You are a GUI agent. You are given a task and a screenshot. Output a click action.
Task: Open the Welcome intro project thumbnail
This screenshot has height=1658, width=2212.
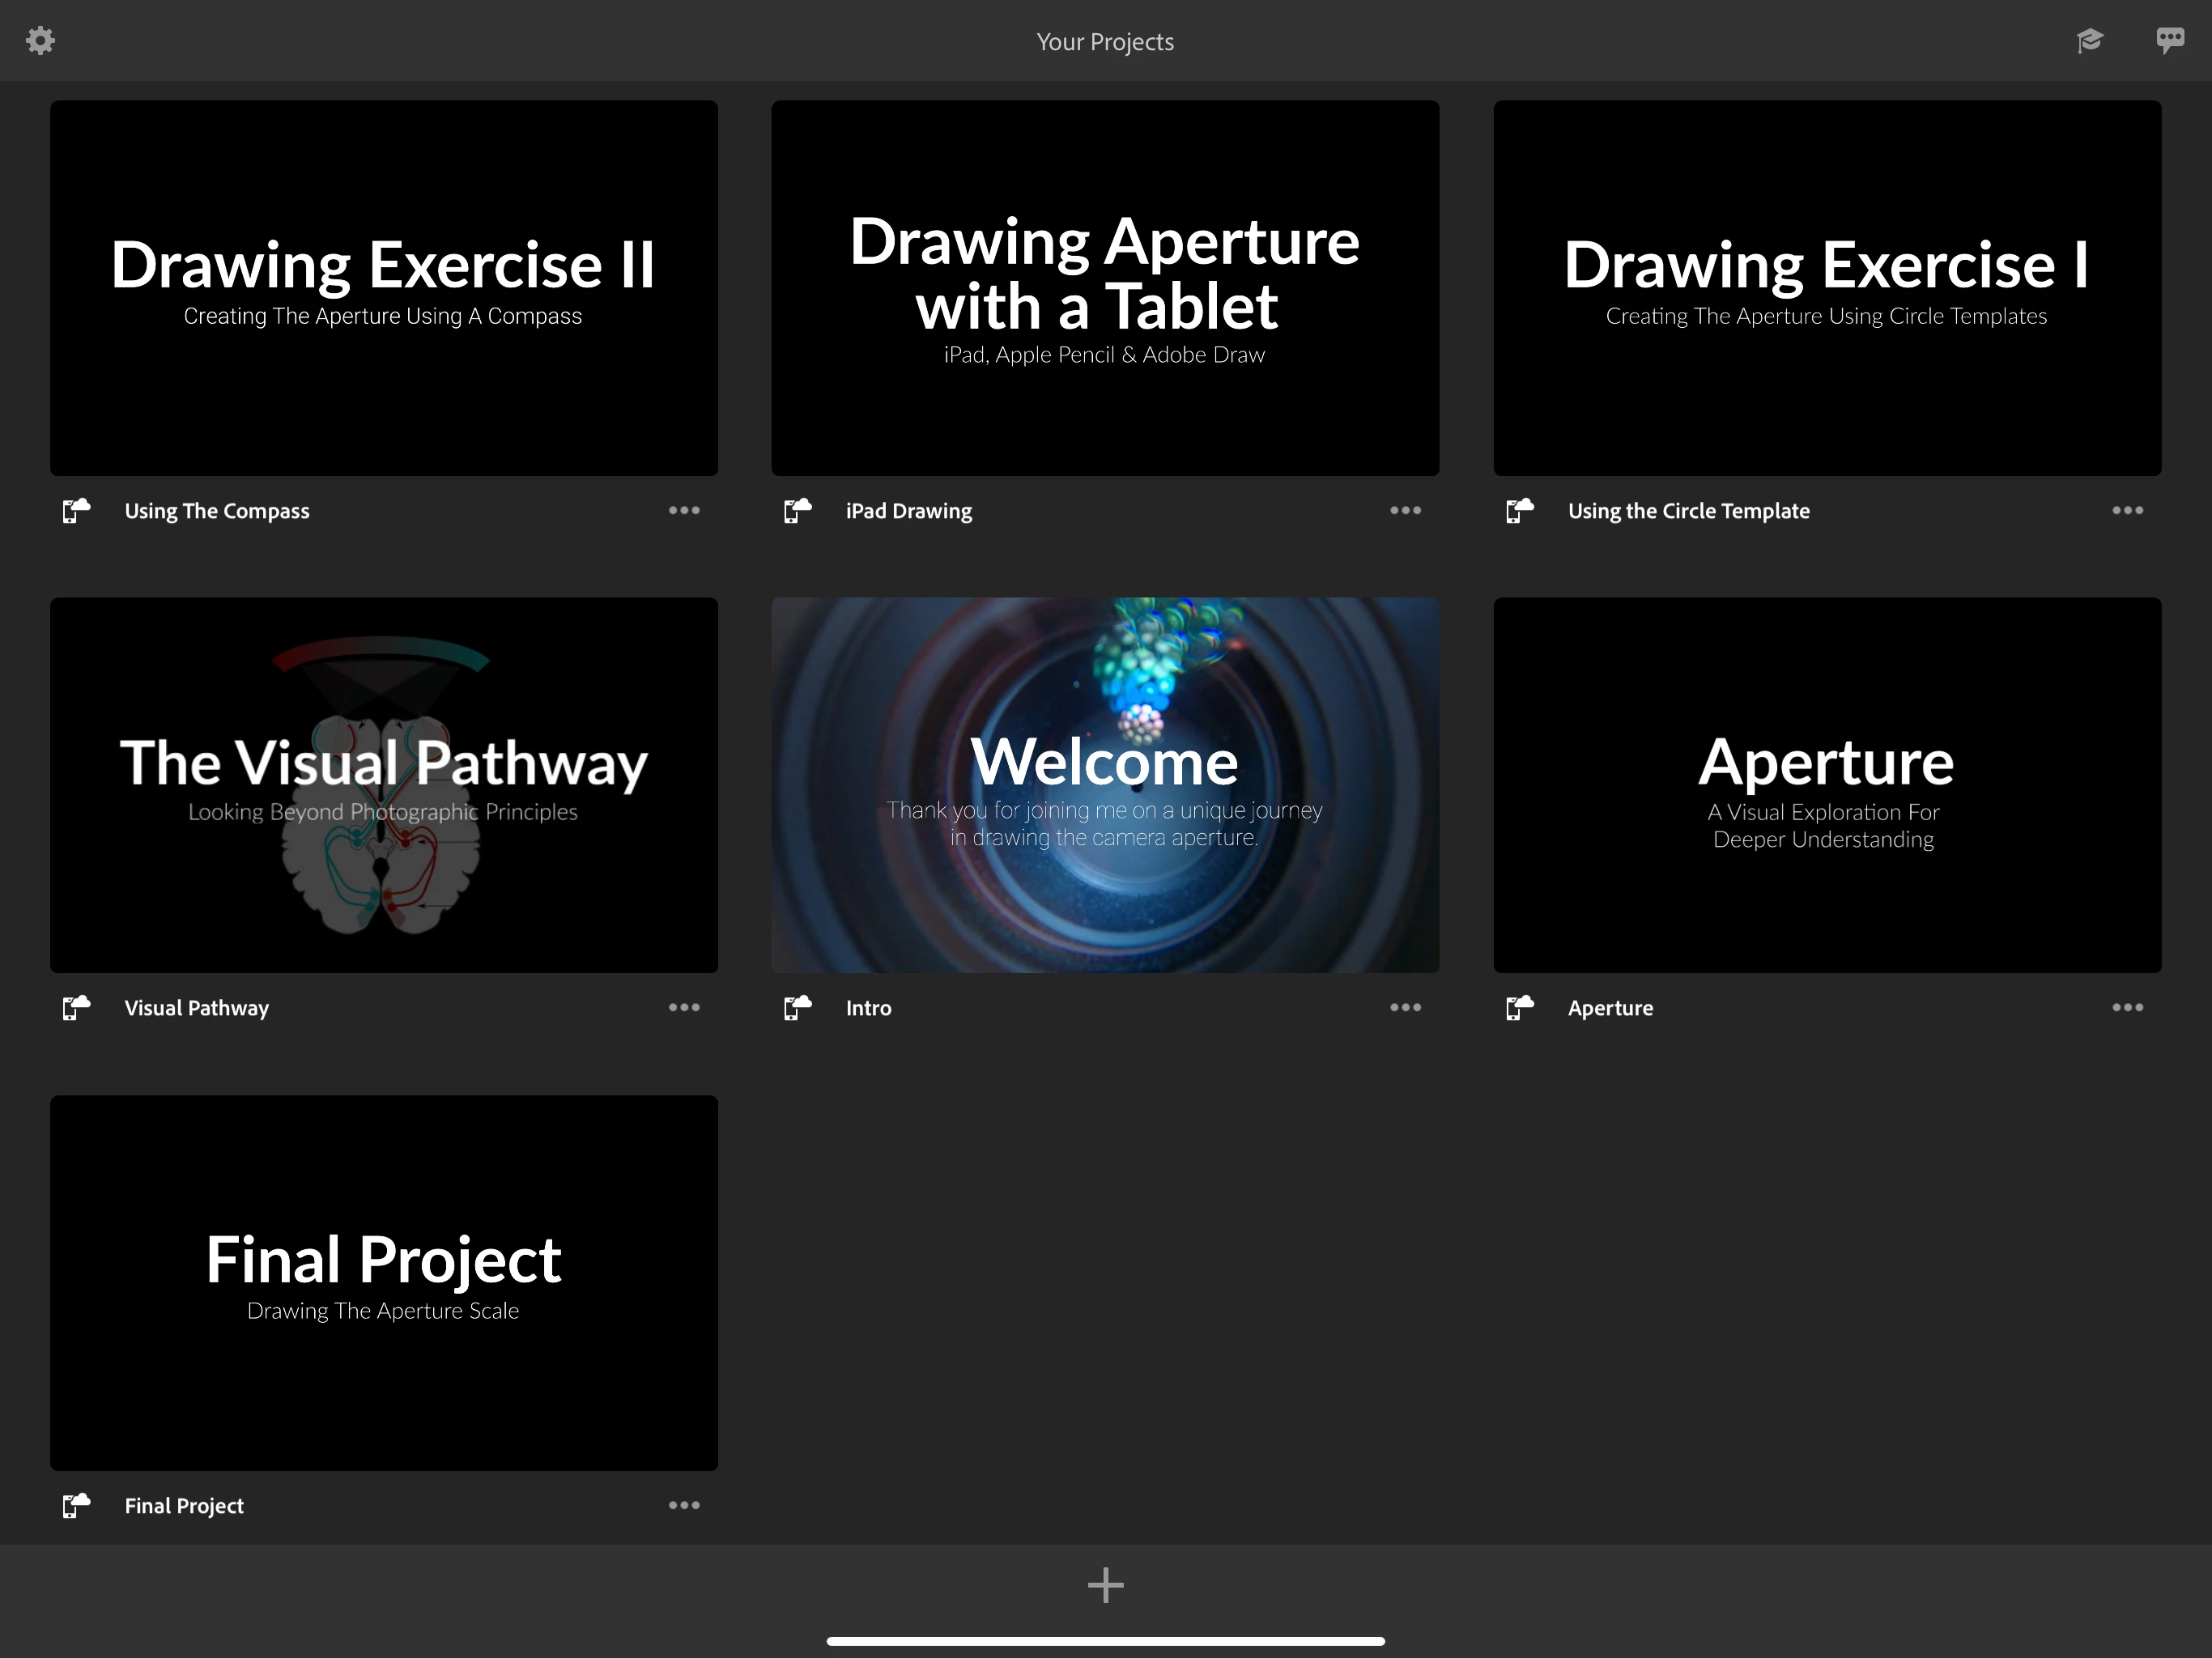1105,785
